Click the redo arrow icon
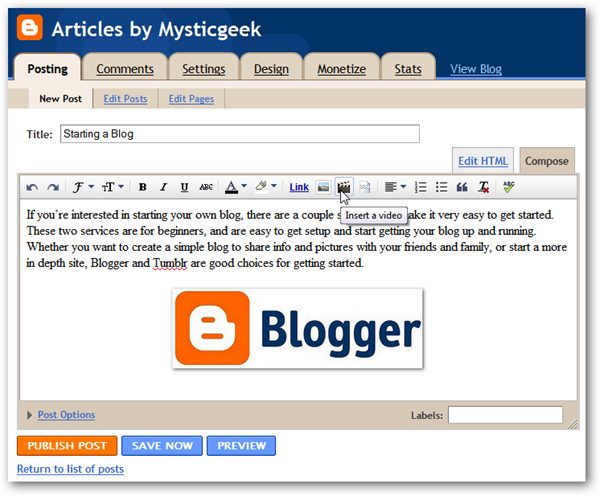 pyautogui.click(x=52, y=187)
